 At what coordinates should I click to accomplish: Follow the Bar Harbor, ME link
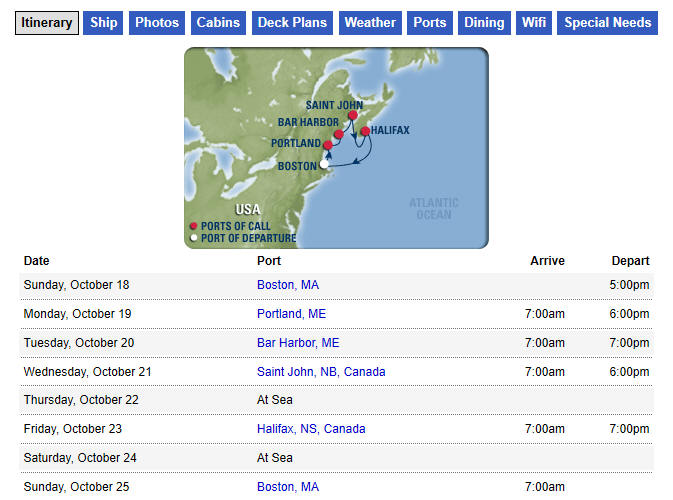coord(298,343)
